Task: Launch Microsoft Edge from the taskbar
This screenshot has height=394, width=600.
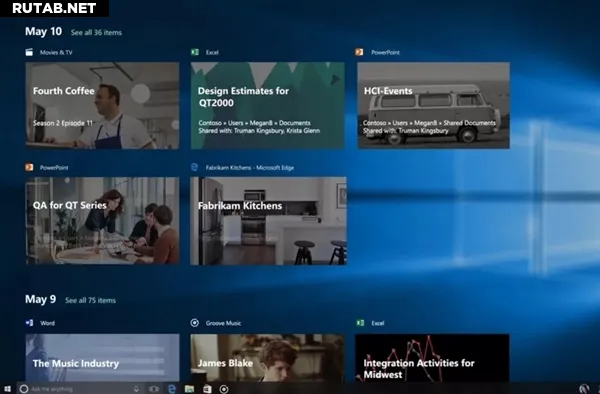Action: [x=172, y=389]
